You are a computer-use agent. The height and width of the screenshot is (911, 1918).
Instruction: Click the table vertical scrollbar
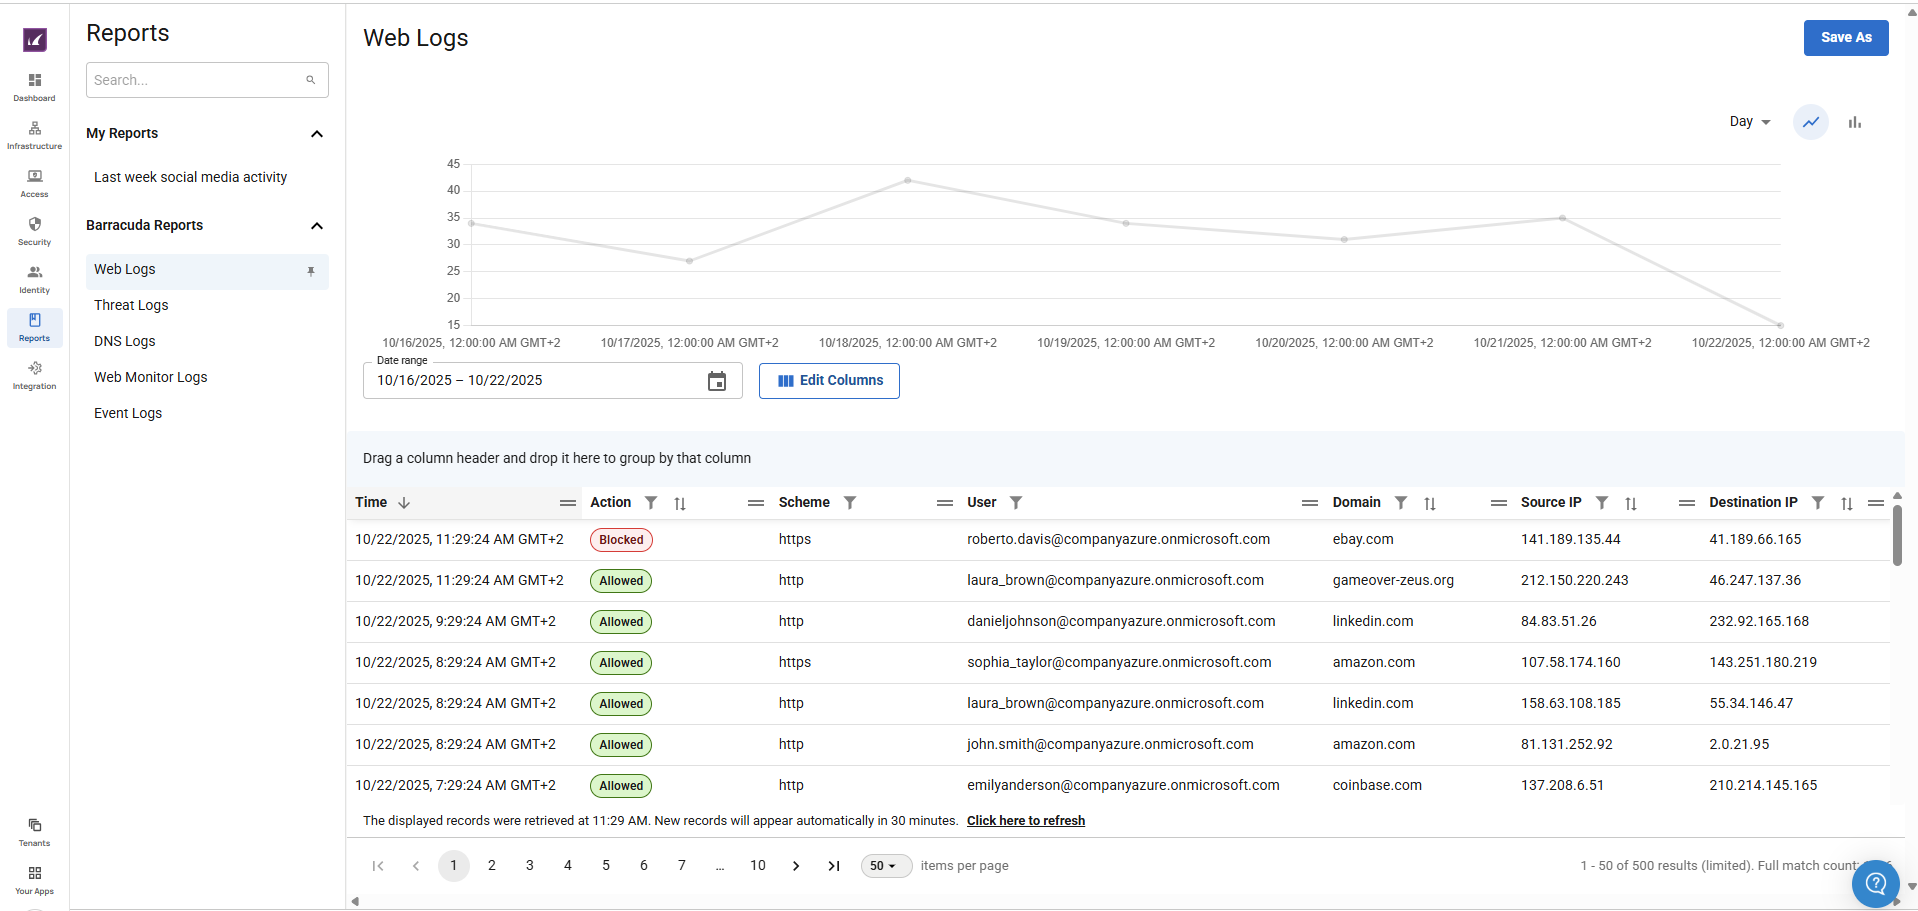click(1896, 536)
